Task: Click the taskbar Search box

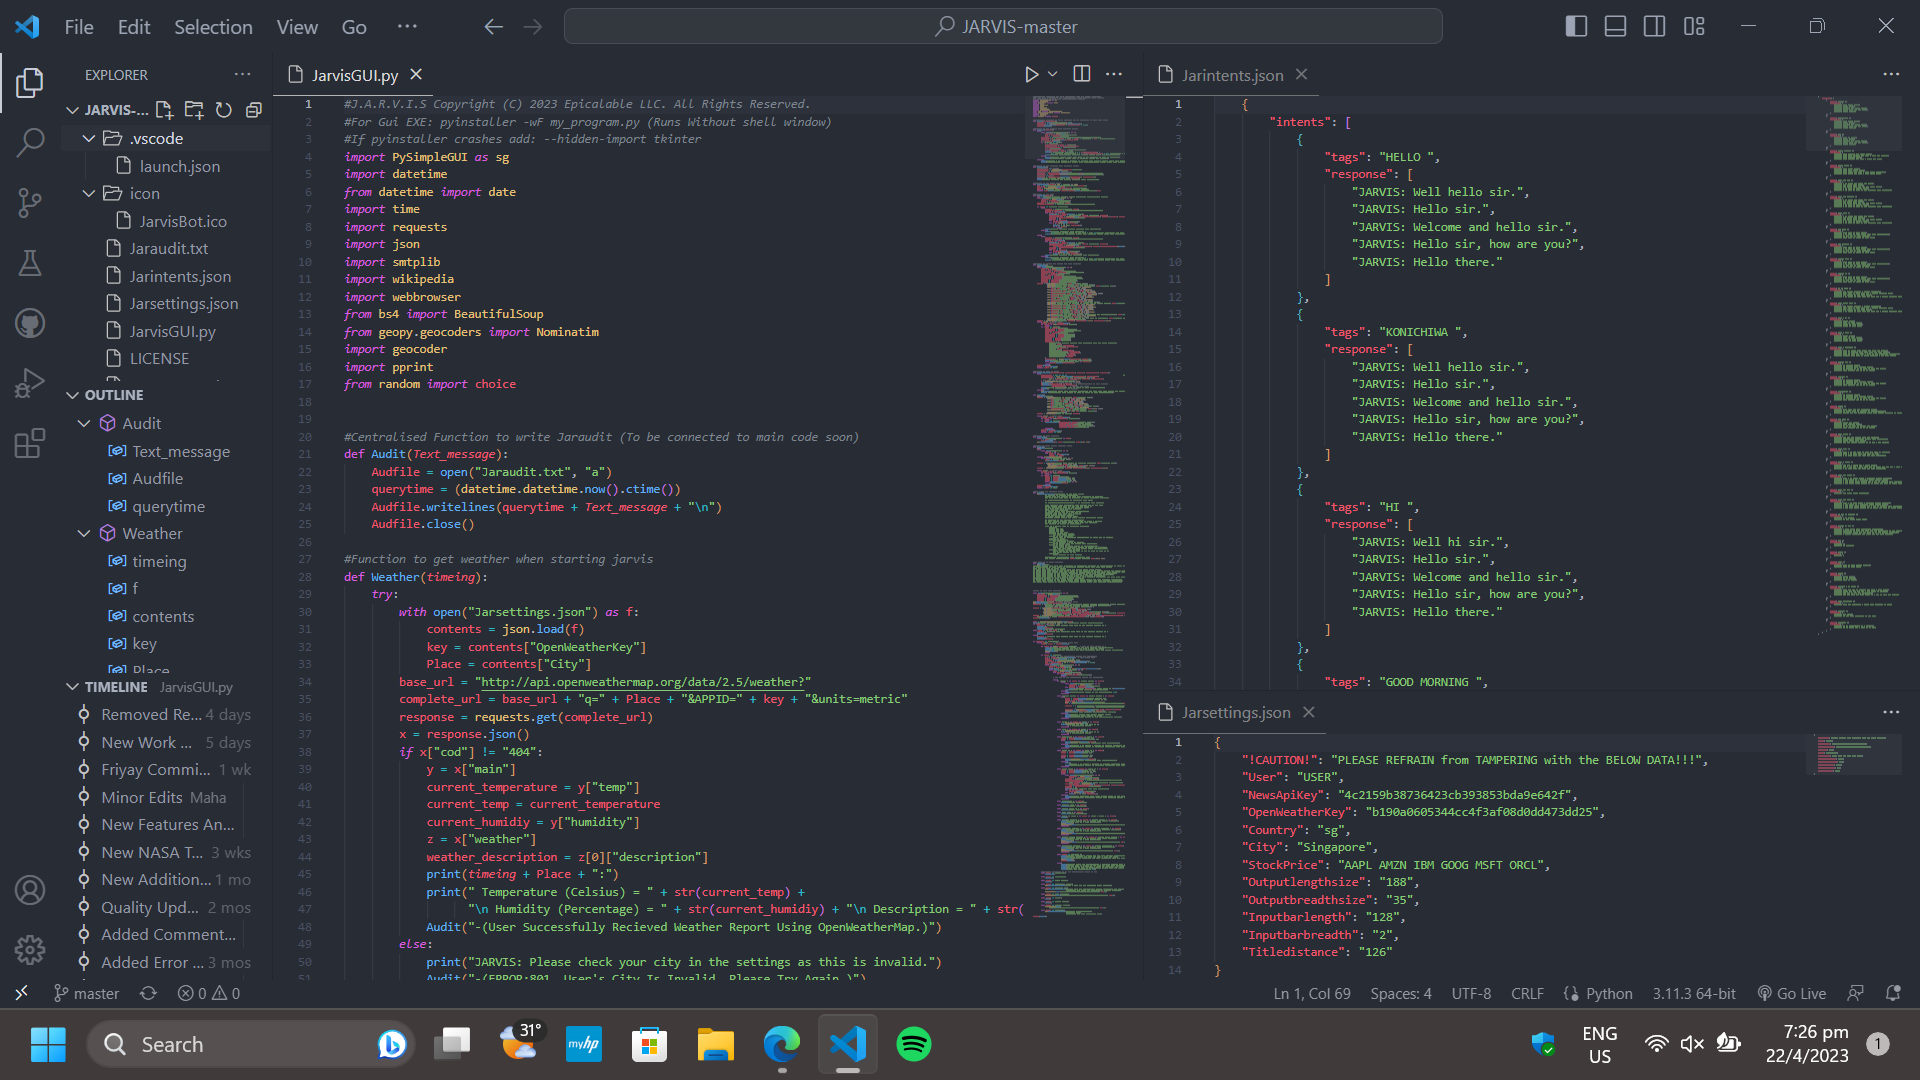Action: [x=250, y=1044]
